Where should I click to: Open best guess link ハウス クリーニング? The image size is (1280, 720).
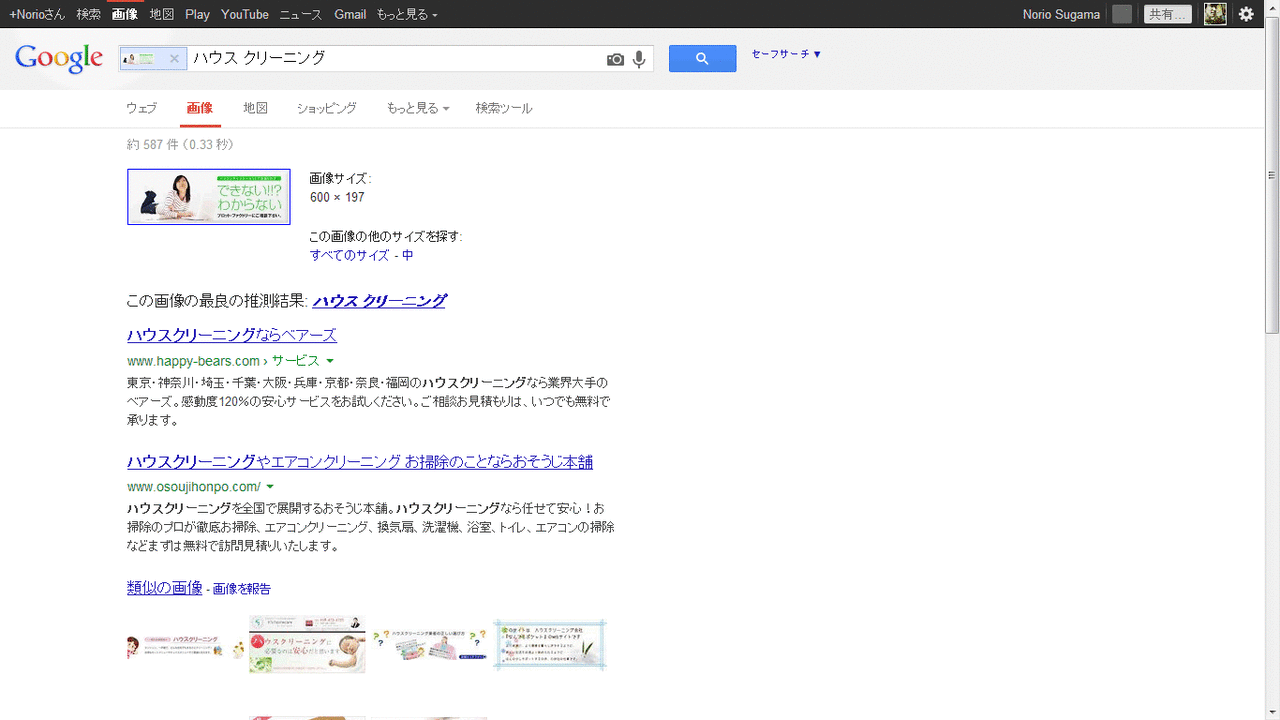tap(380, 300)
